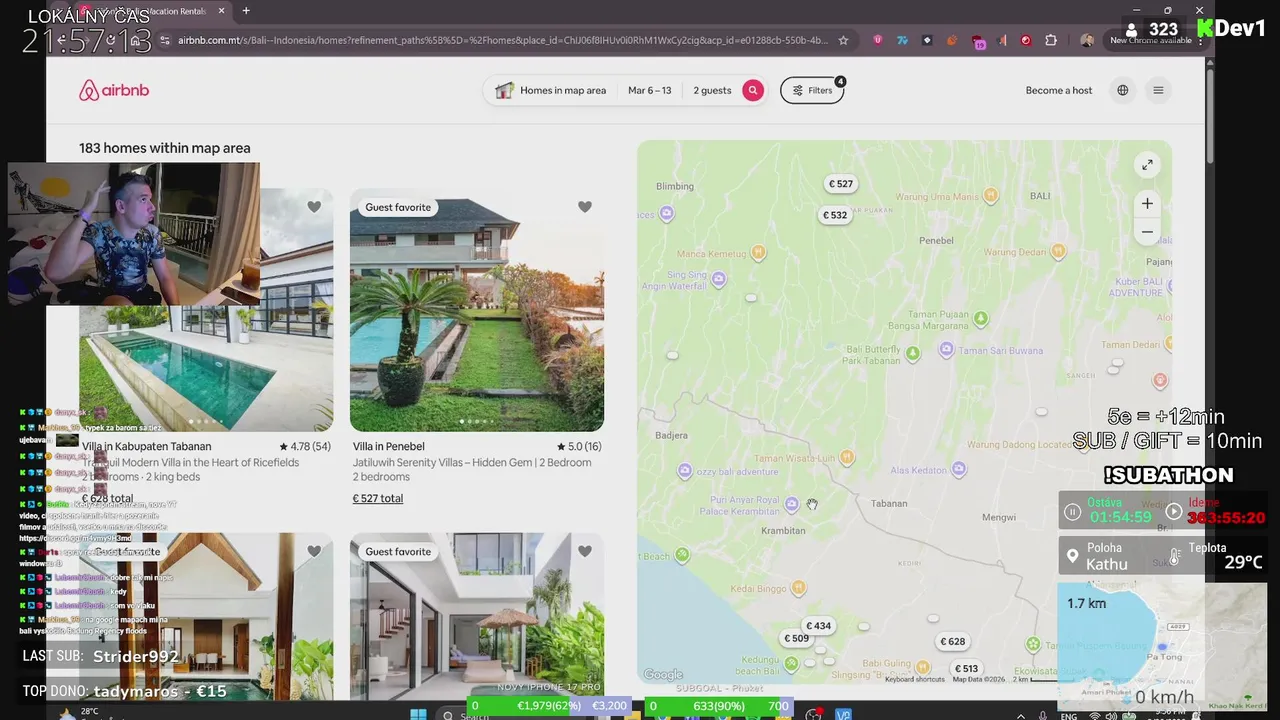Open Chrome extensions puzzle icon
Screen dimensions: 1280x720
coord(1051,40)
